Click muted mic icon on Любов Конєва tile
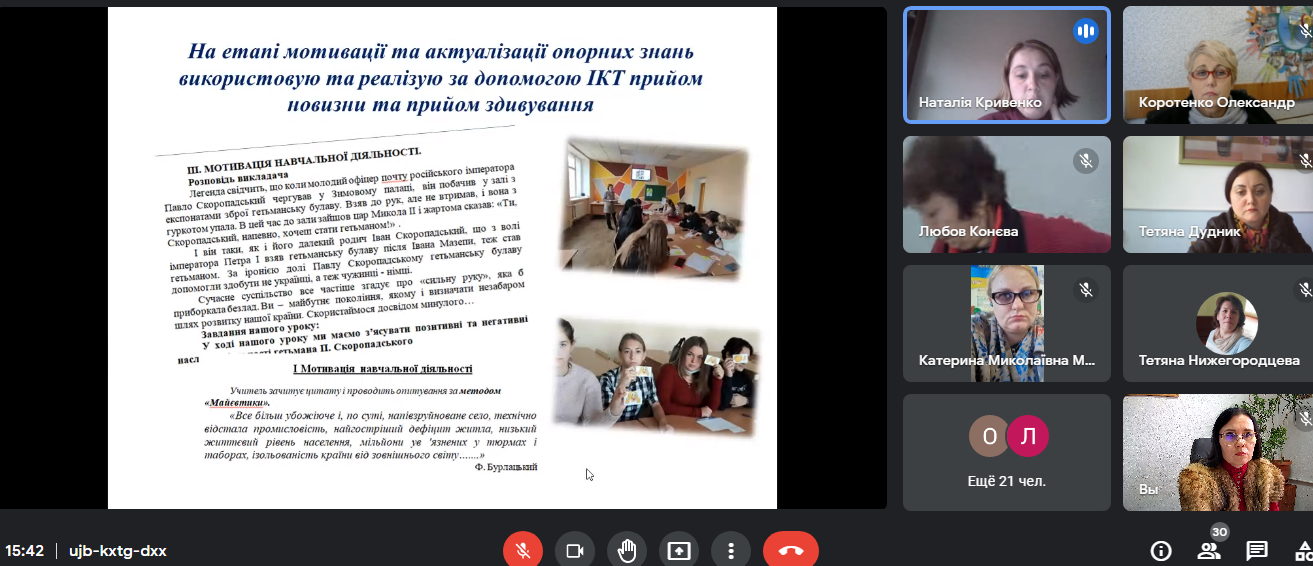The image size is (1313, 566). tap(1085, 161)
